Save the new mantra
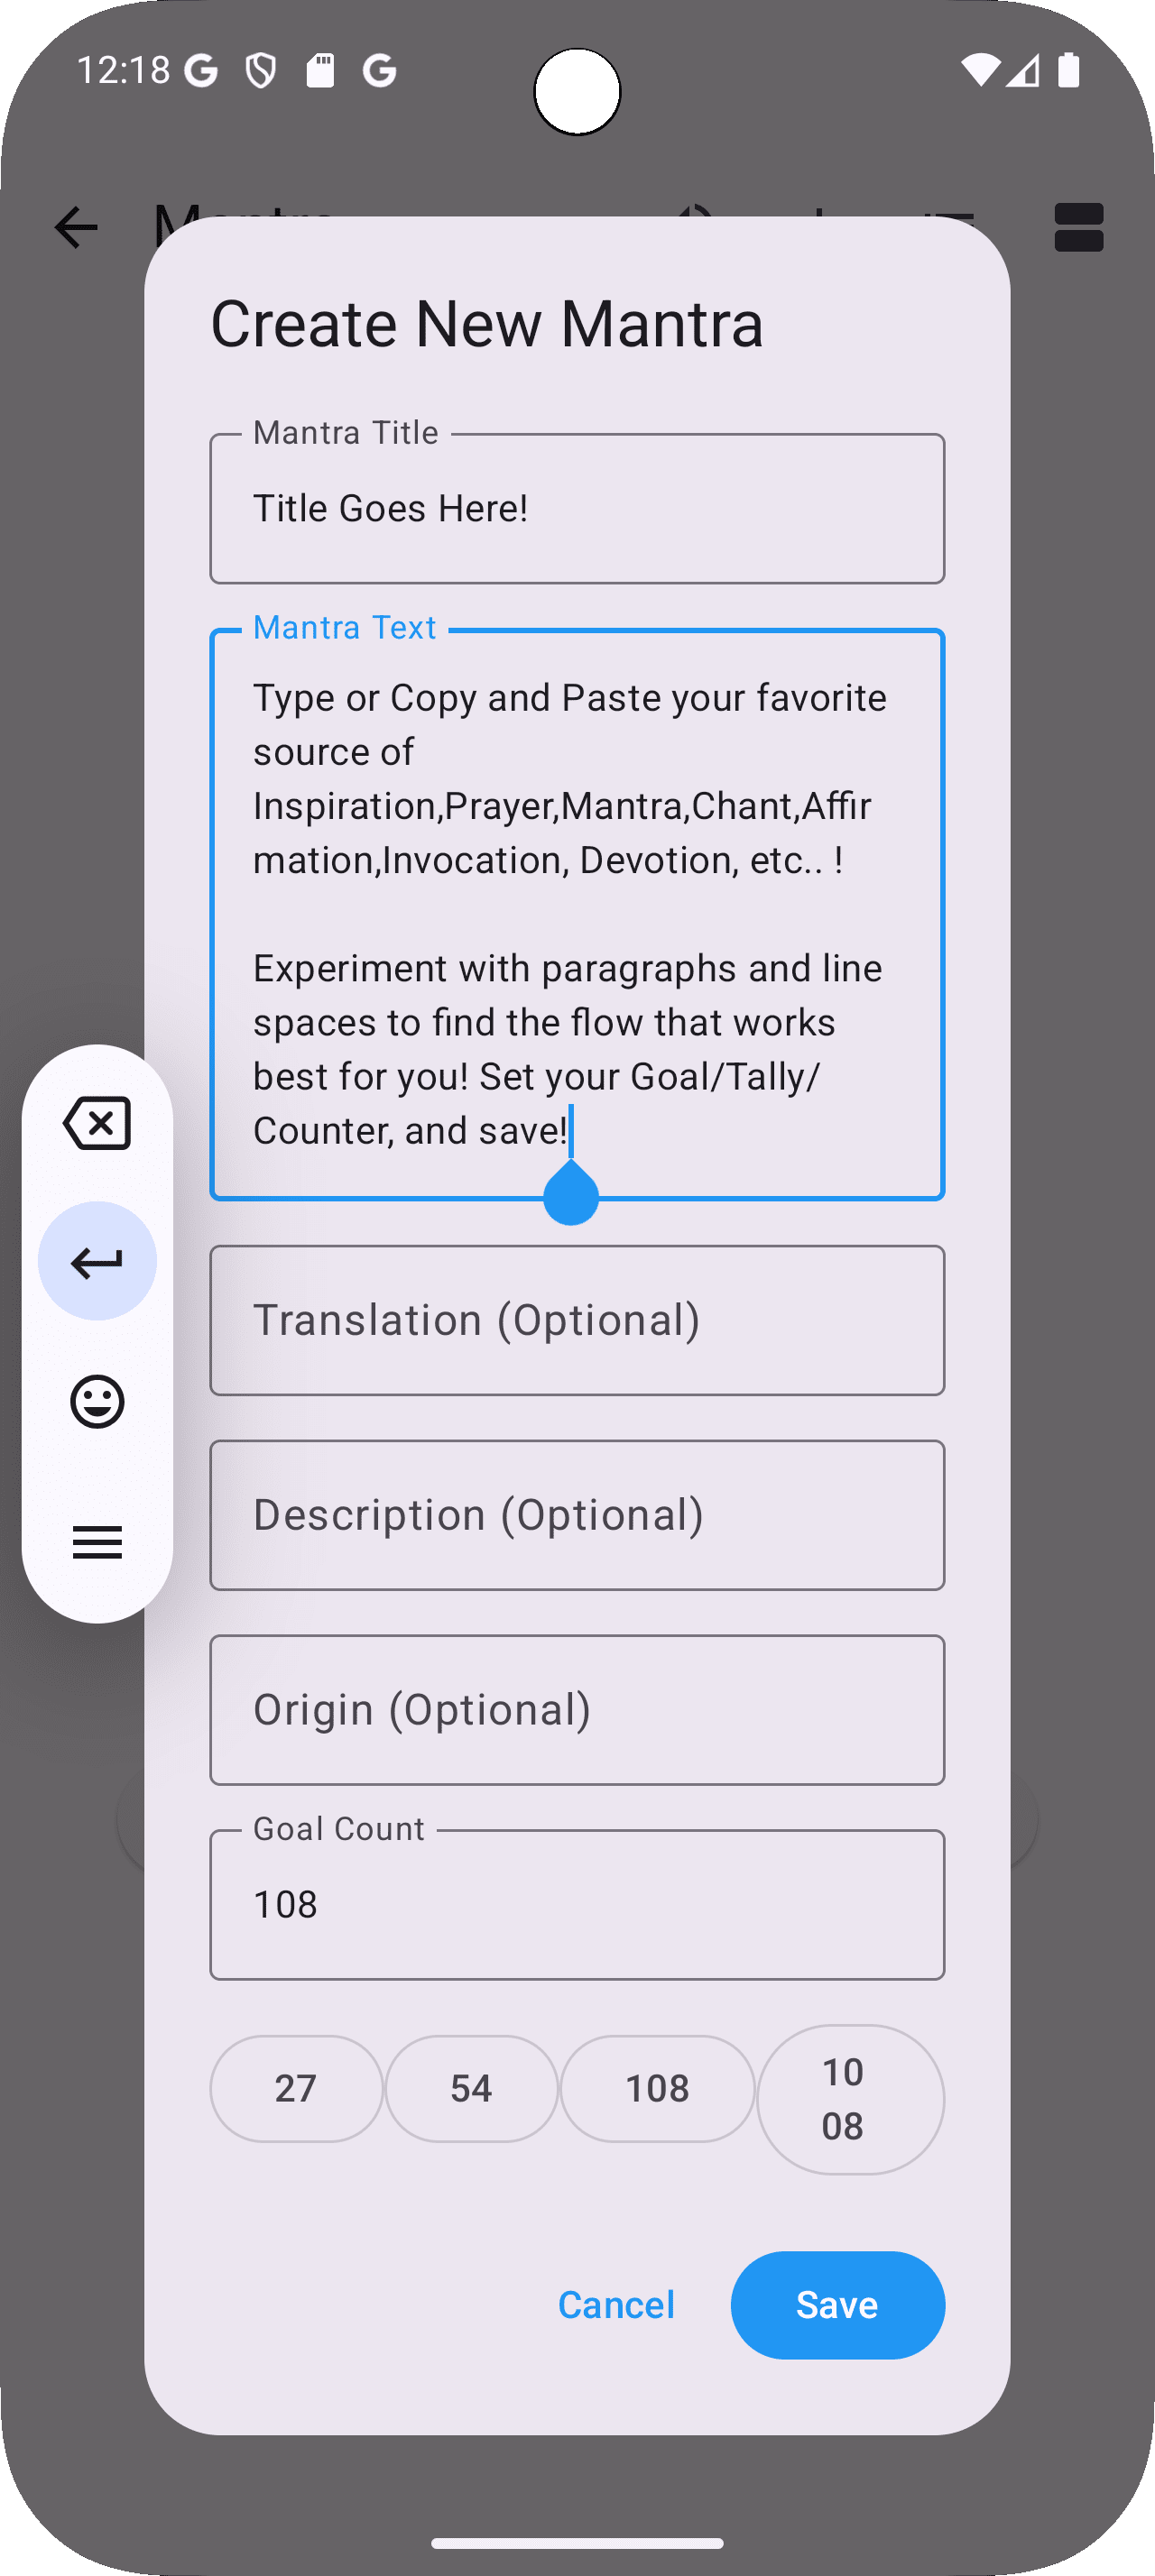 [x=837, y=2304]
